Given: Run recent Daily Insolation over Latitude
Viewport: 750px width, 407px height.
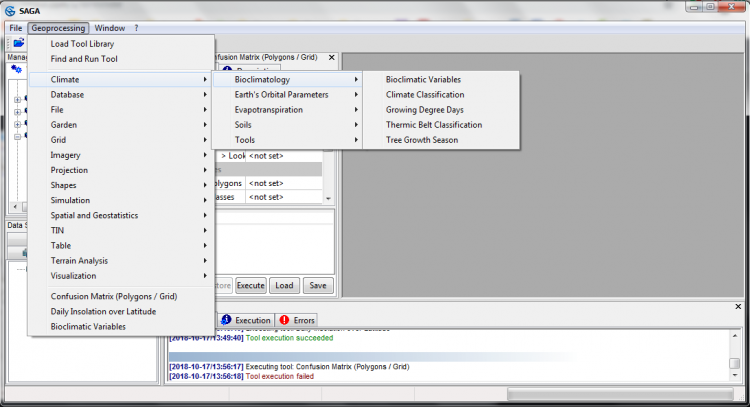Looking at the screenshot, I should [121, 311].
